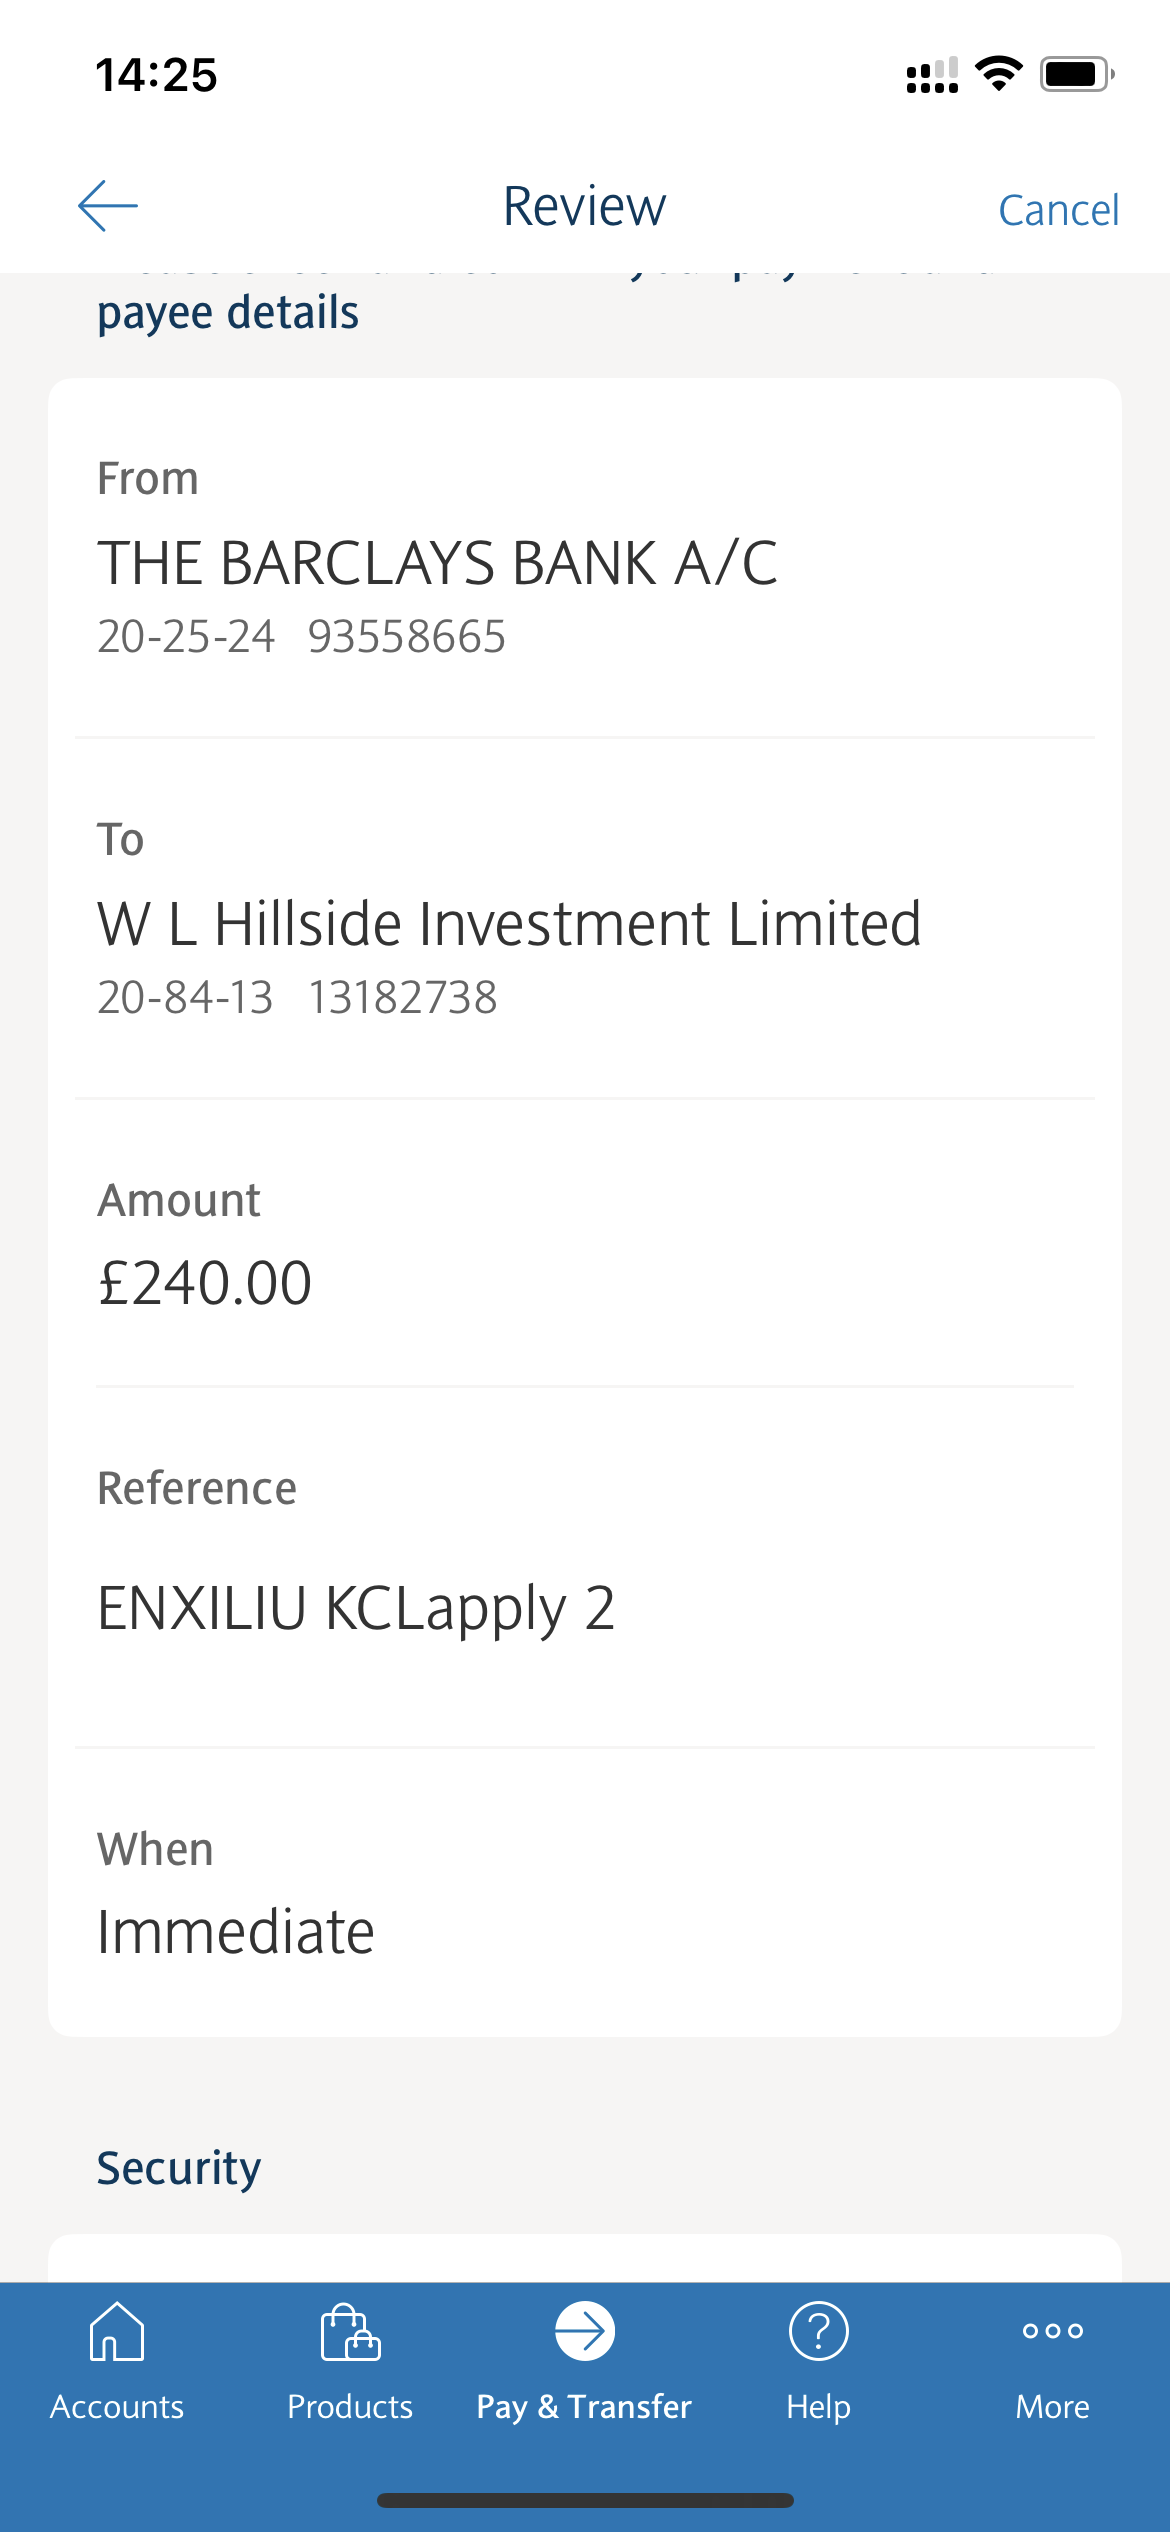The height and width of the screenshot is (2532, 1170).
Task: Tap payee W L Hillside Investment Limited
Action: click(x=509, y=924)
